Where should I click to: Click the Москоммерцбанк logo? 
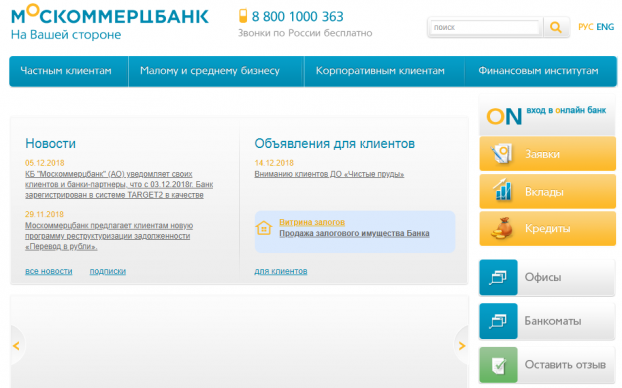pyautogui.click(x=109, y=15)
